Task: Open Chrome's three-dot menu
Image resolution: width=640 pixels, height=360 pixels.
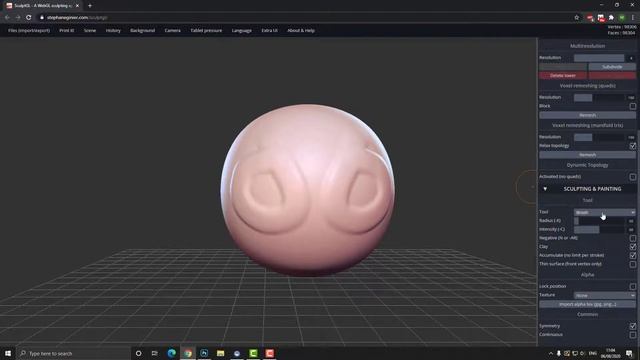Action: [633, 18]
